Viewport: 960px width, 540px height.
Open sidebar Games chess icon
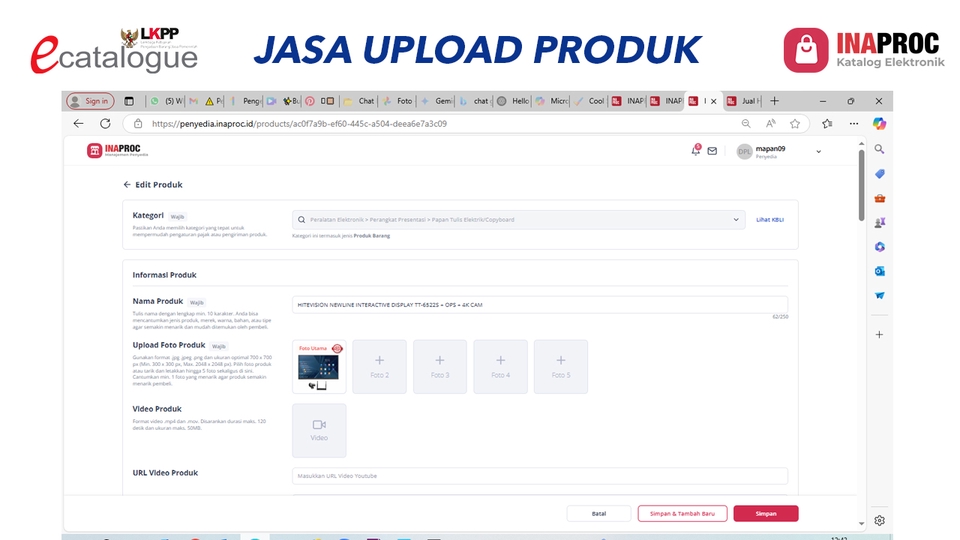[x=879, y=223]
